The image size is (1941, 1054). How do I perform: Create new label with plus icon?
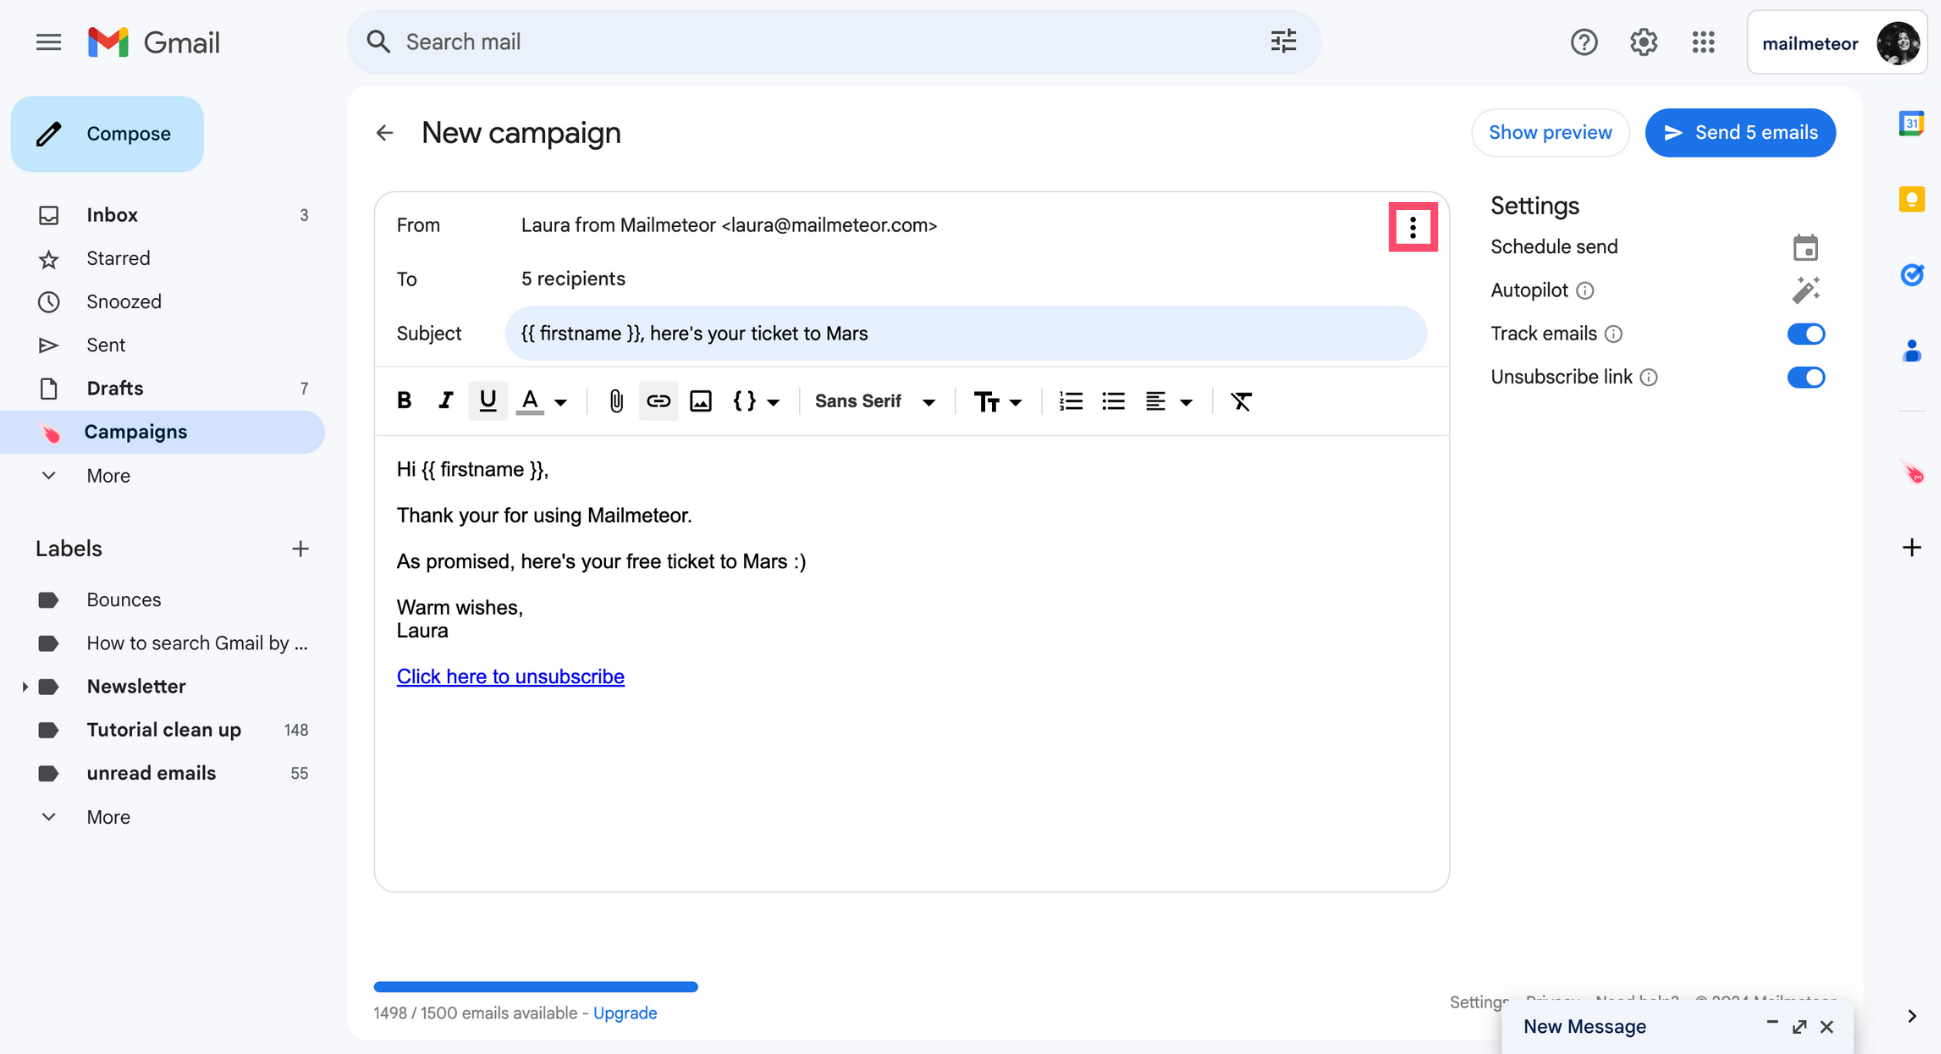pos(300,549)
